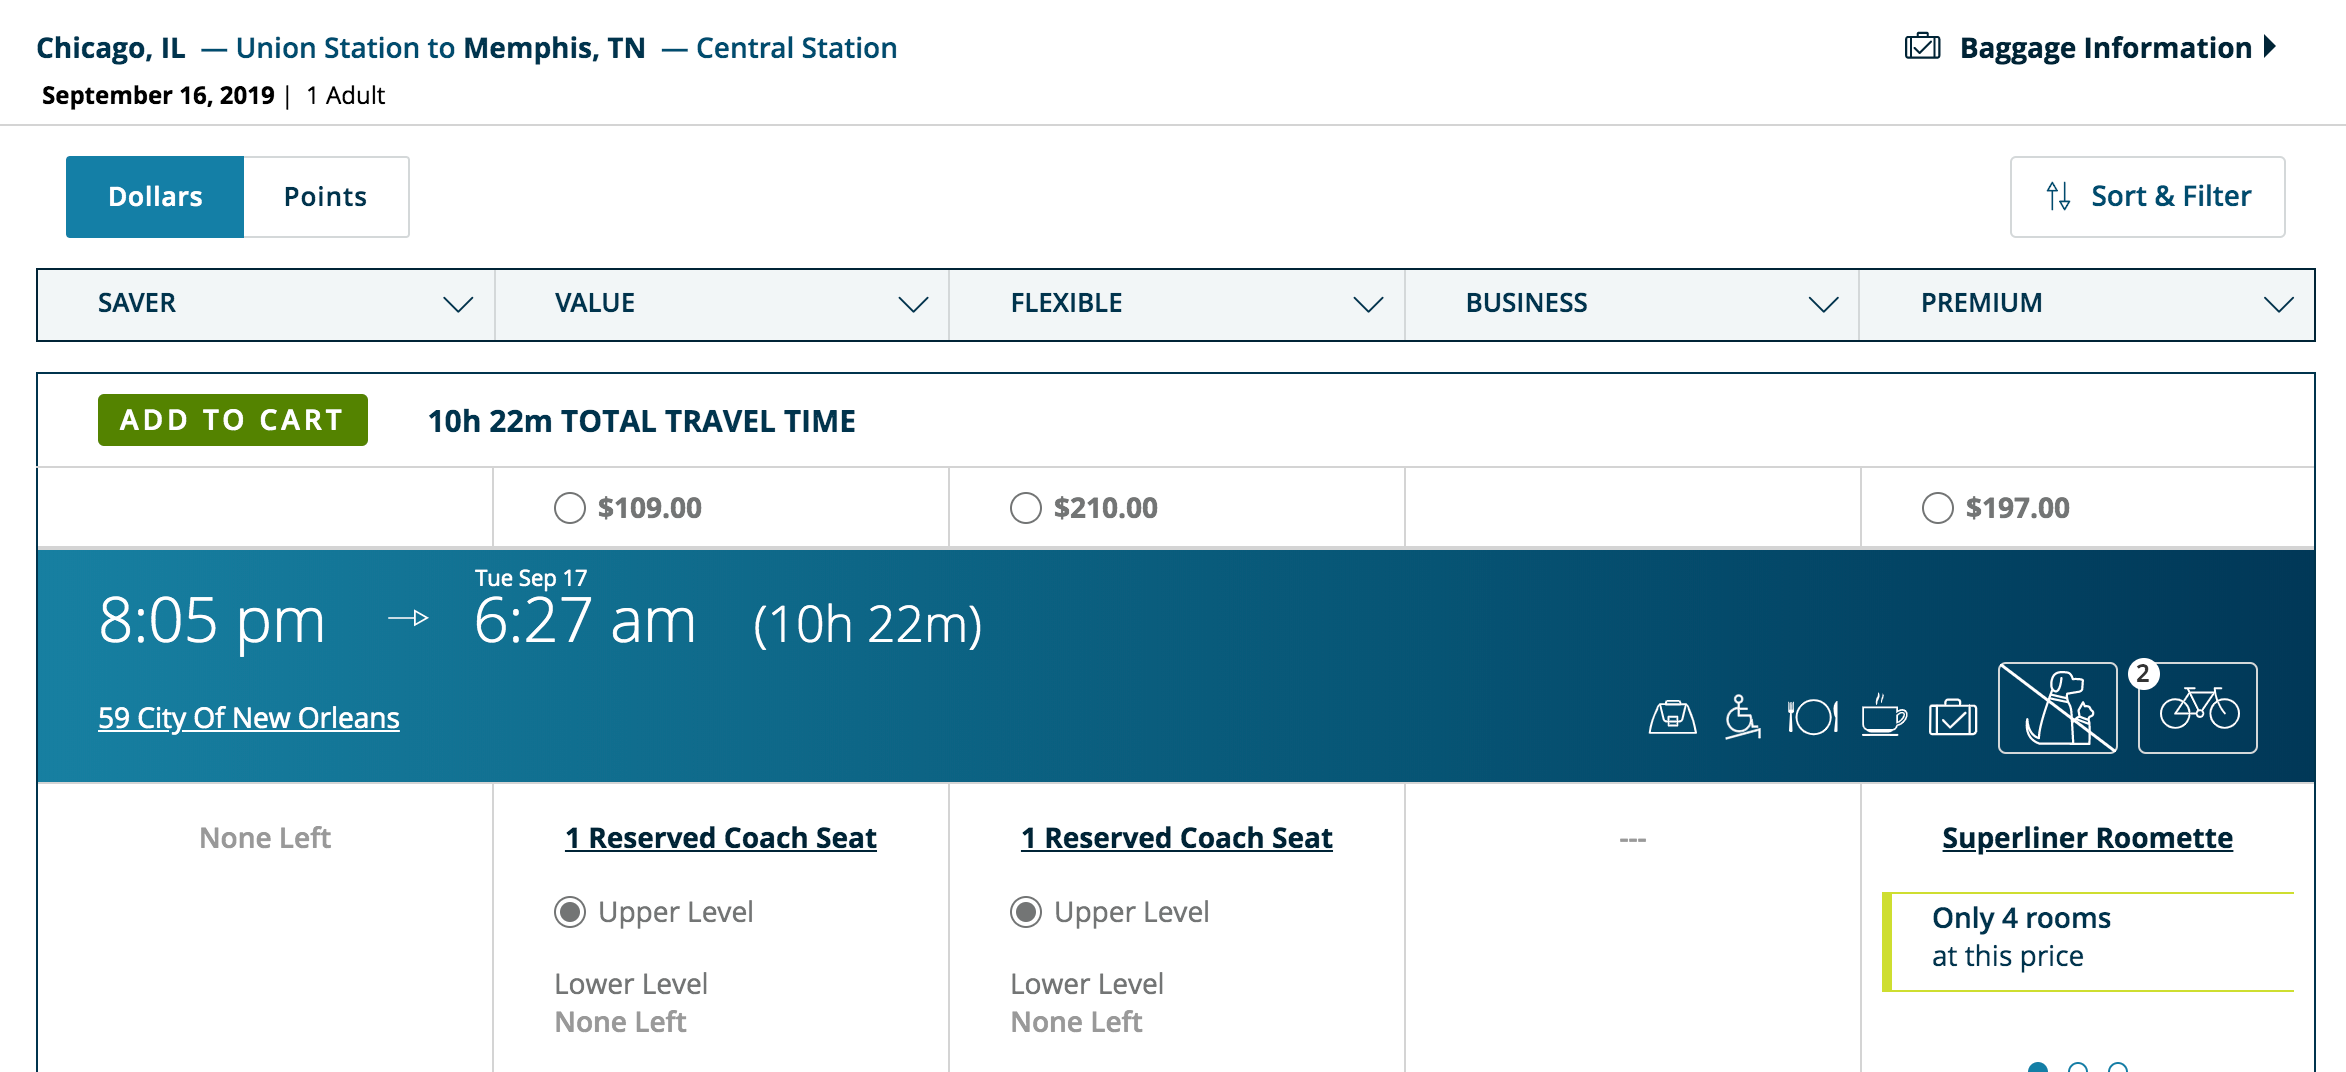Select the $197.00 Premium fare radio
This screenshot has width=2346, height=1072.
click(x=1938, y=508)
